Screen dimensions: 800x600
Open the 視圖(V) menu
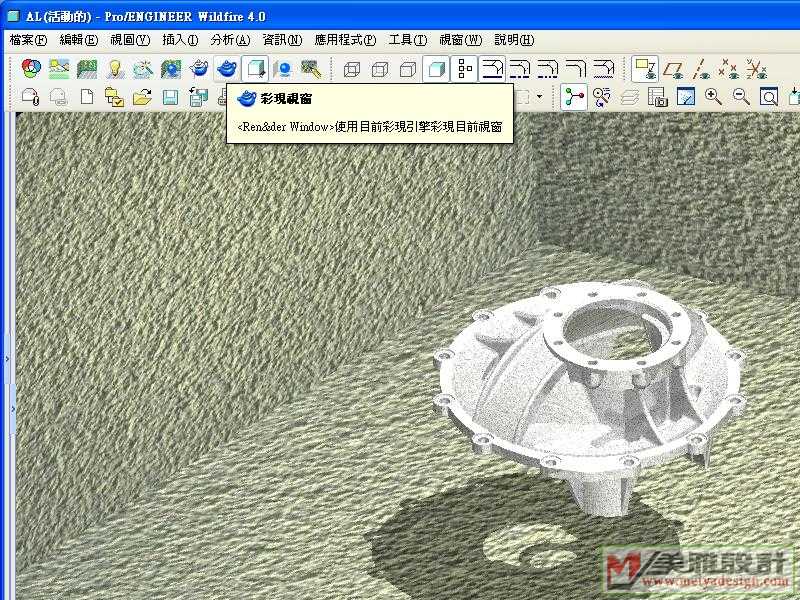[130, 40]
